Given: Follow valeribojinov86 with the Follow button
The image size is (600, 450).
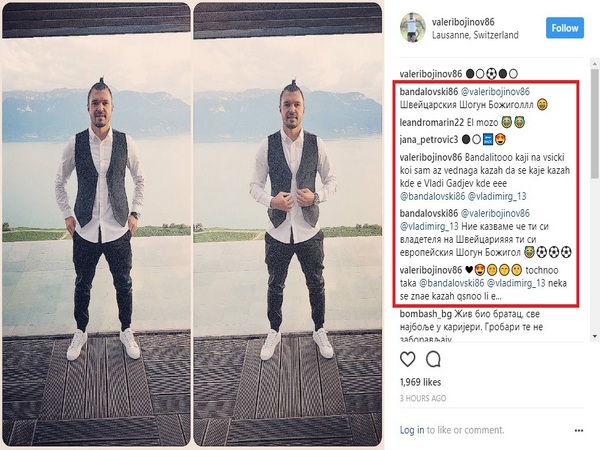Looking at the screenshot, I should click(565, 28).
